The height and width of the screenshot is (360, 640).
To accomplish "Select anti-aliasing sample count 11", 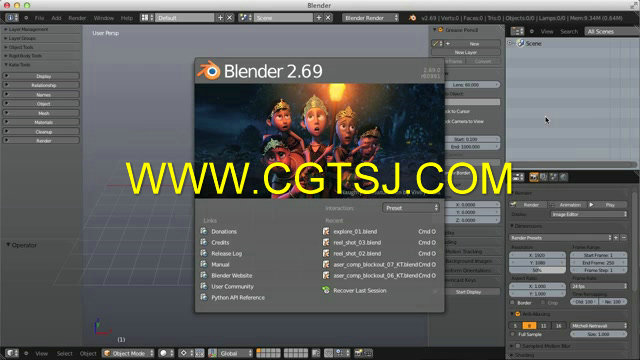I will click(x=543, y=325).
